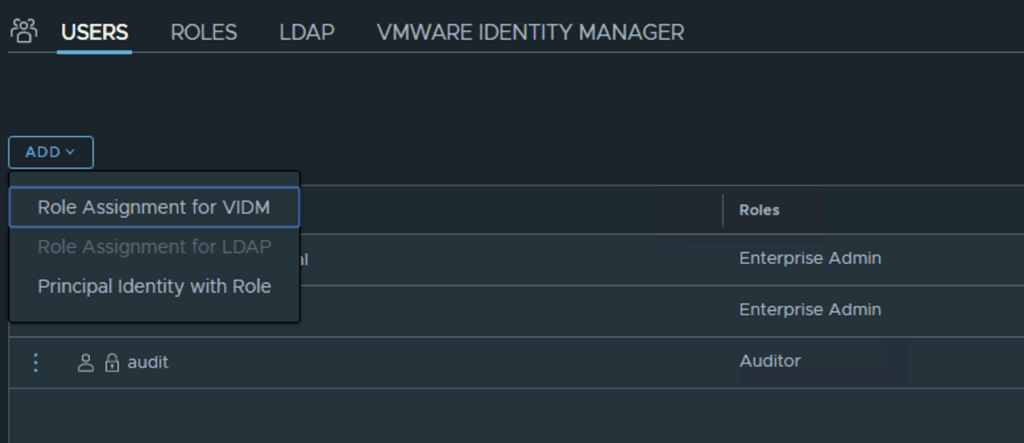Screen dimensions: 1024x443
Task: Click the users group icon beside the tabs
Action: 24,31
